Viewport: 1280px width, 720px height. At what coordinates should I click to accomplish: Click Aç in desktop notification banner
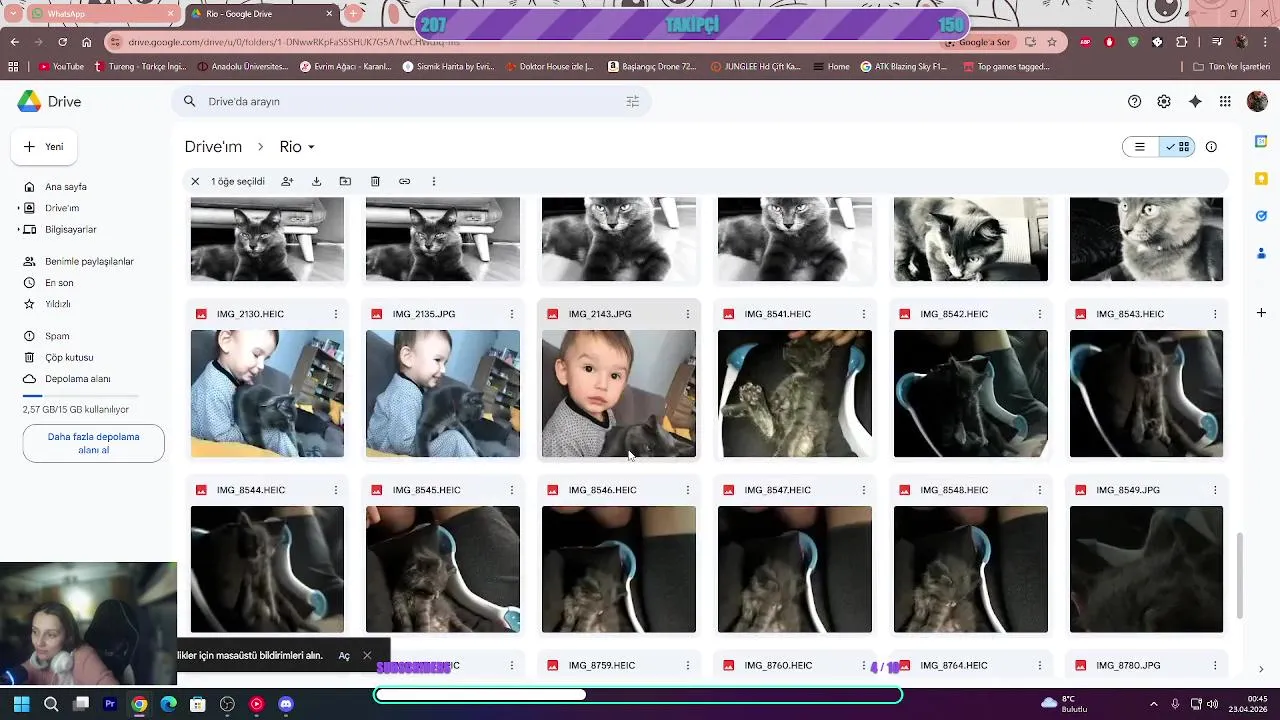[x=344, y=656]
